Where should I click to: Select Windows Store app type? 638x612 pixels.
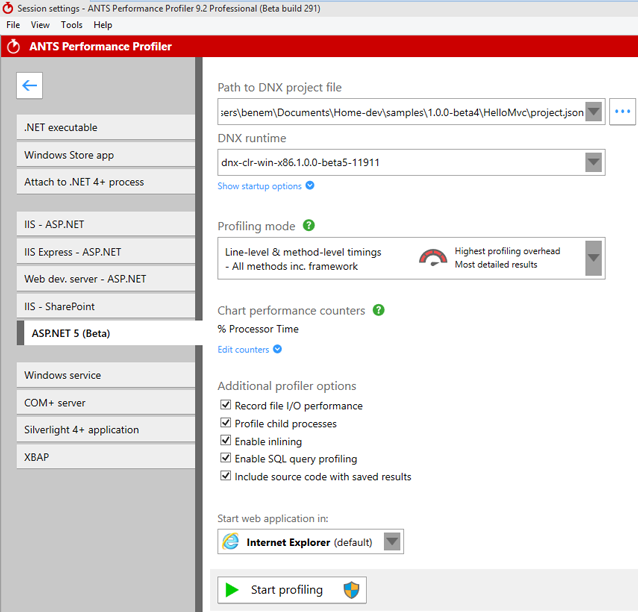[106, 155]
